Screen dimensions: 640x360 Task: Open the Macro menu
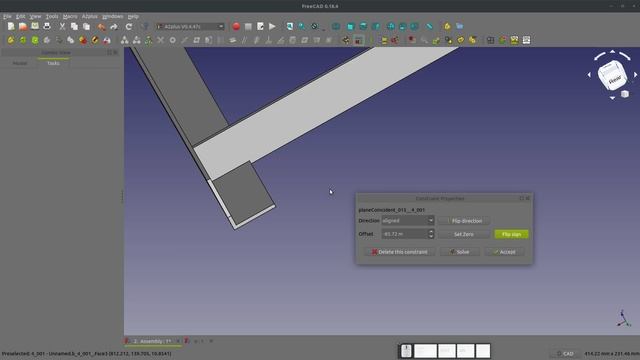(70, 16)
